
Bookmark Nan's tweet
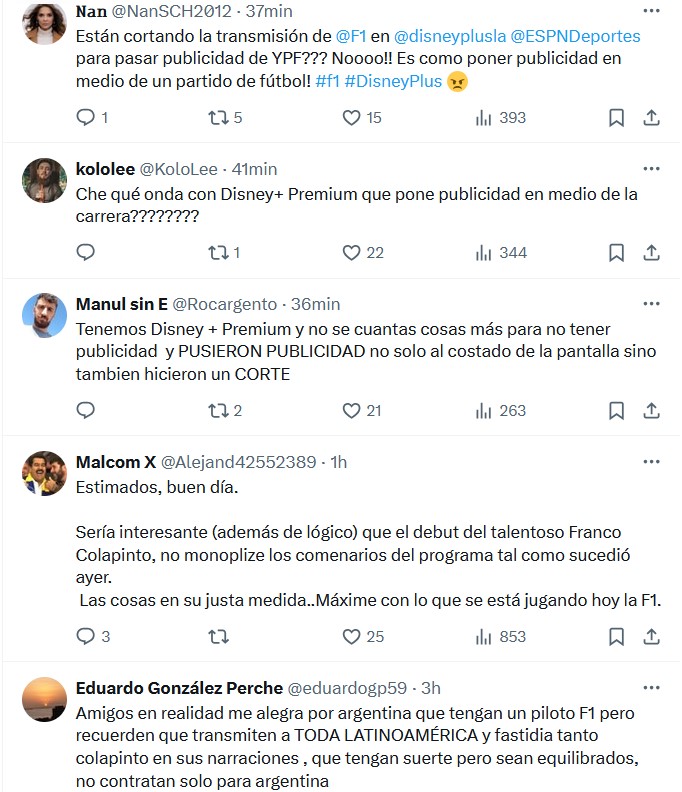[x=617, y=118]
